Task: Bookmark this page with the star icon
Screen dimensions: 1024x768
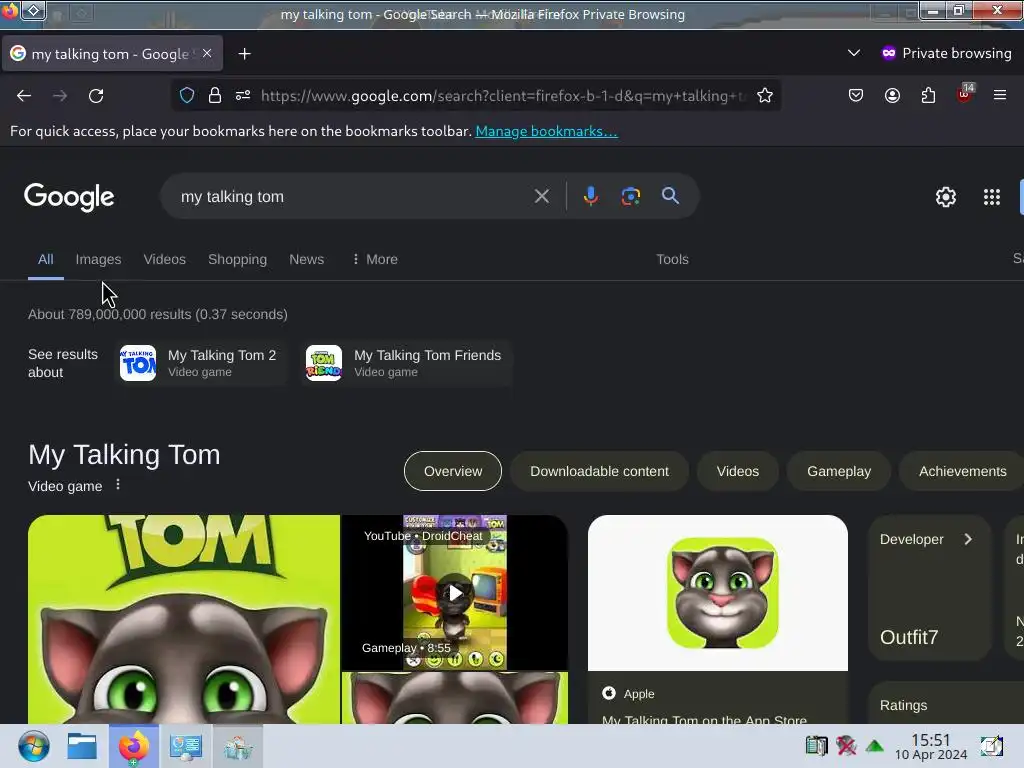Action: tap(765, 96)
